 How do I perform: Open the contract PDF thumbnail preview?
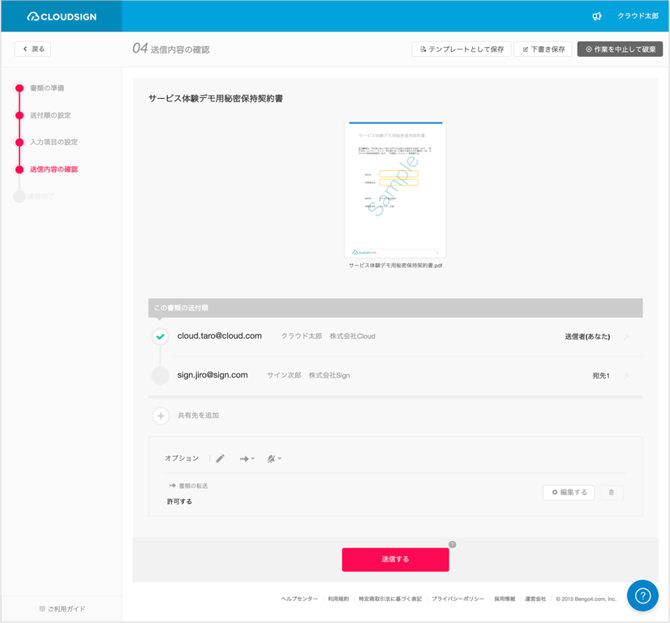(396, 190)
